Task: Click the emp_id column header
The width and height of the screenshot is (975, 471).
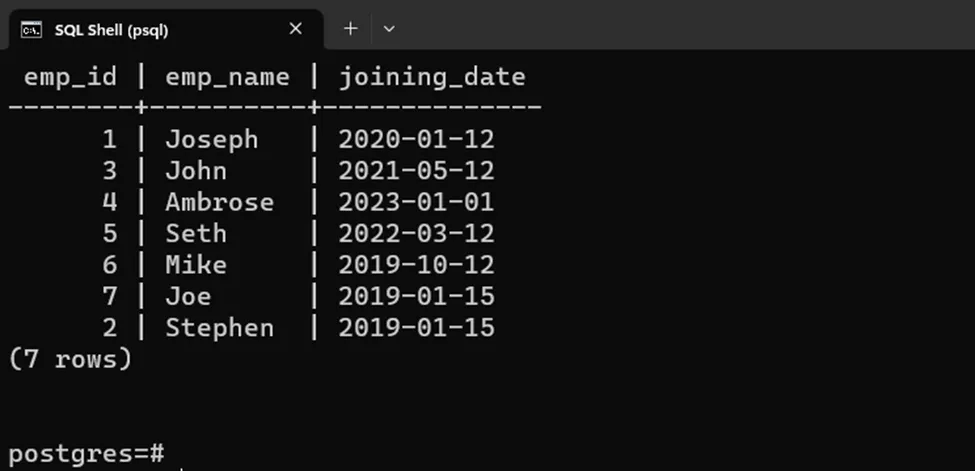Action: [70, 77]
